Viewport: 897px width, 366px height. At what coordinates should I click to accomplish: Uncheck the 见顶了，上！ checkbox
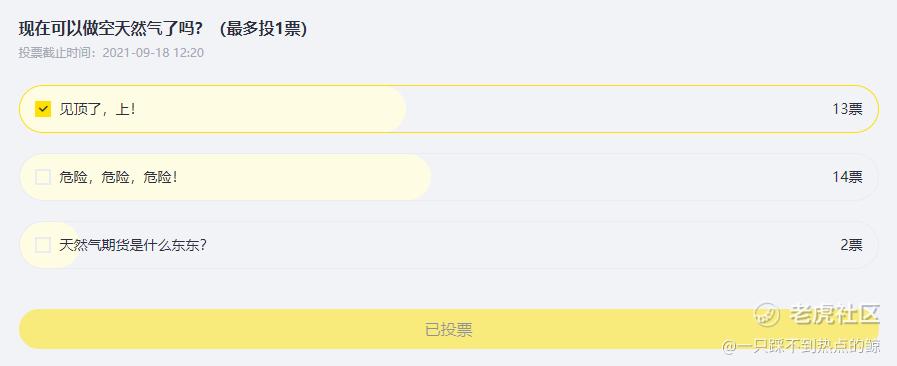pos(43,109)
